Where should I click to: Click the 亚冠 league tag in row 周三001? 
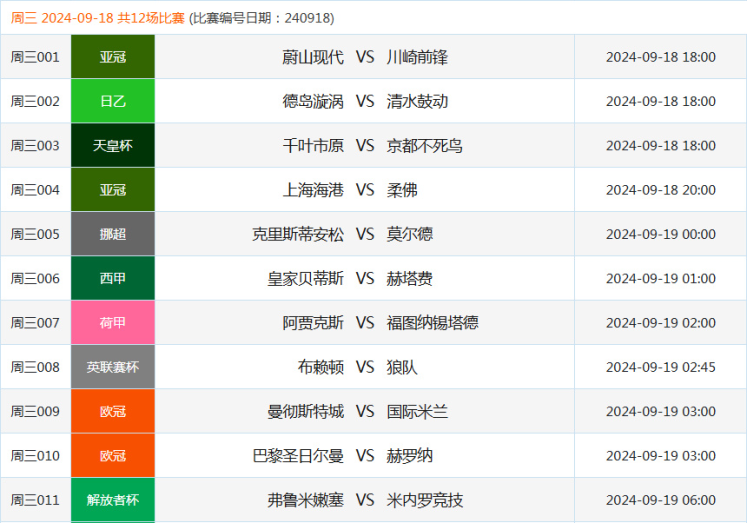pyautogui.click(x=113, y=57)
